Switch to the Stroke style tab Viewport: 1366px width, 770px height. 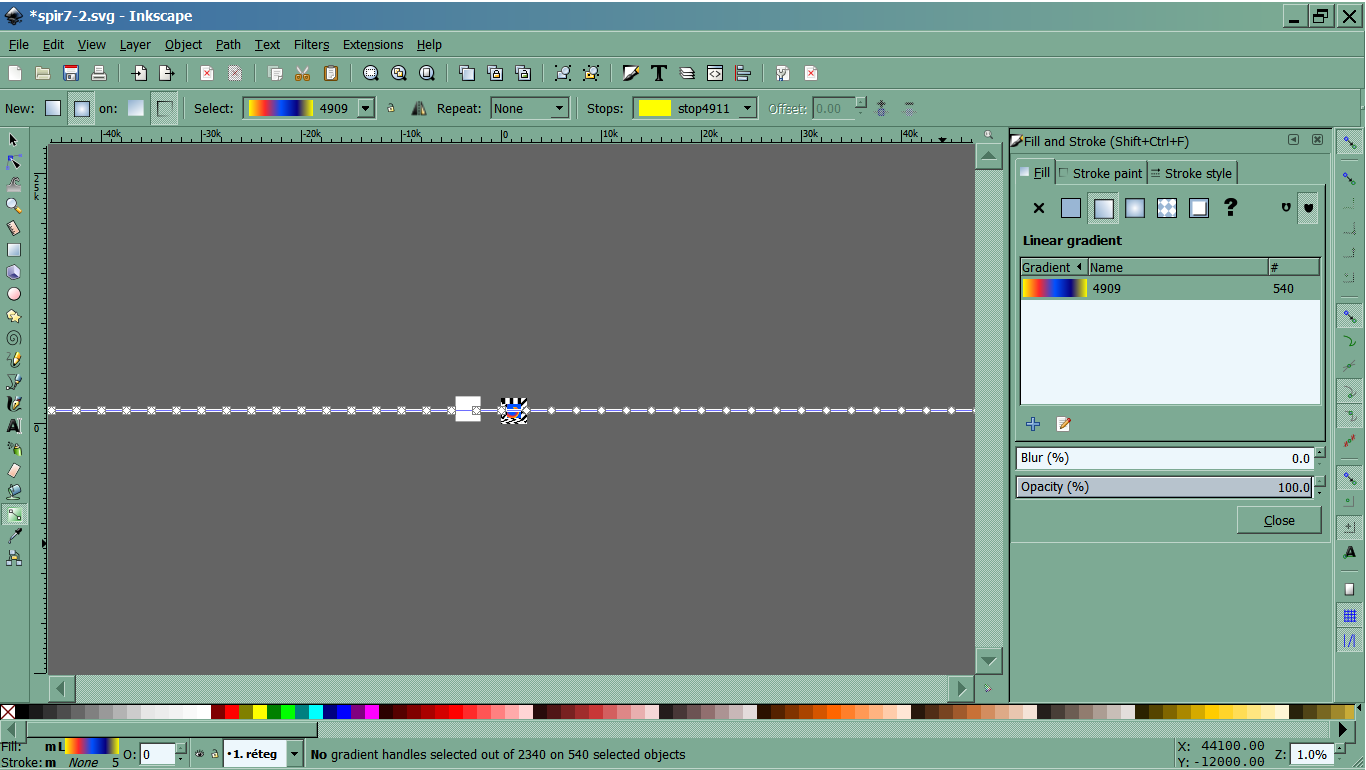click(x=1191, y=173)
